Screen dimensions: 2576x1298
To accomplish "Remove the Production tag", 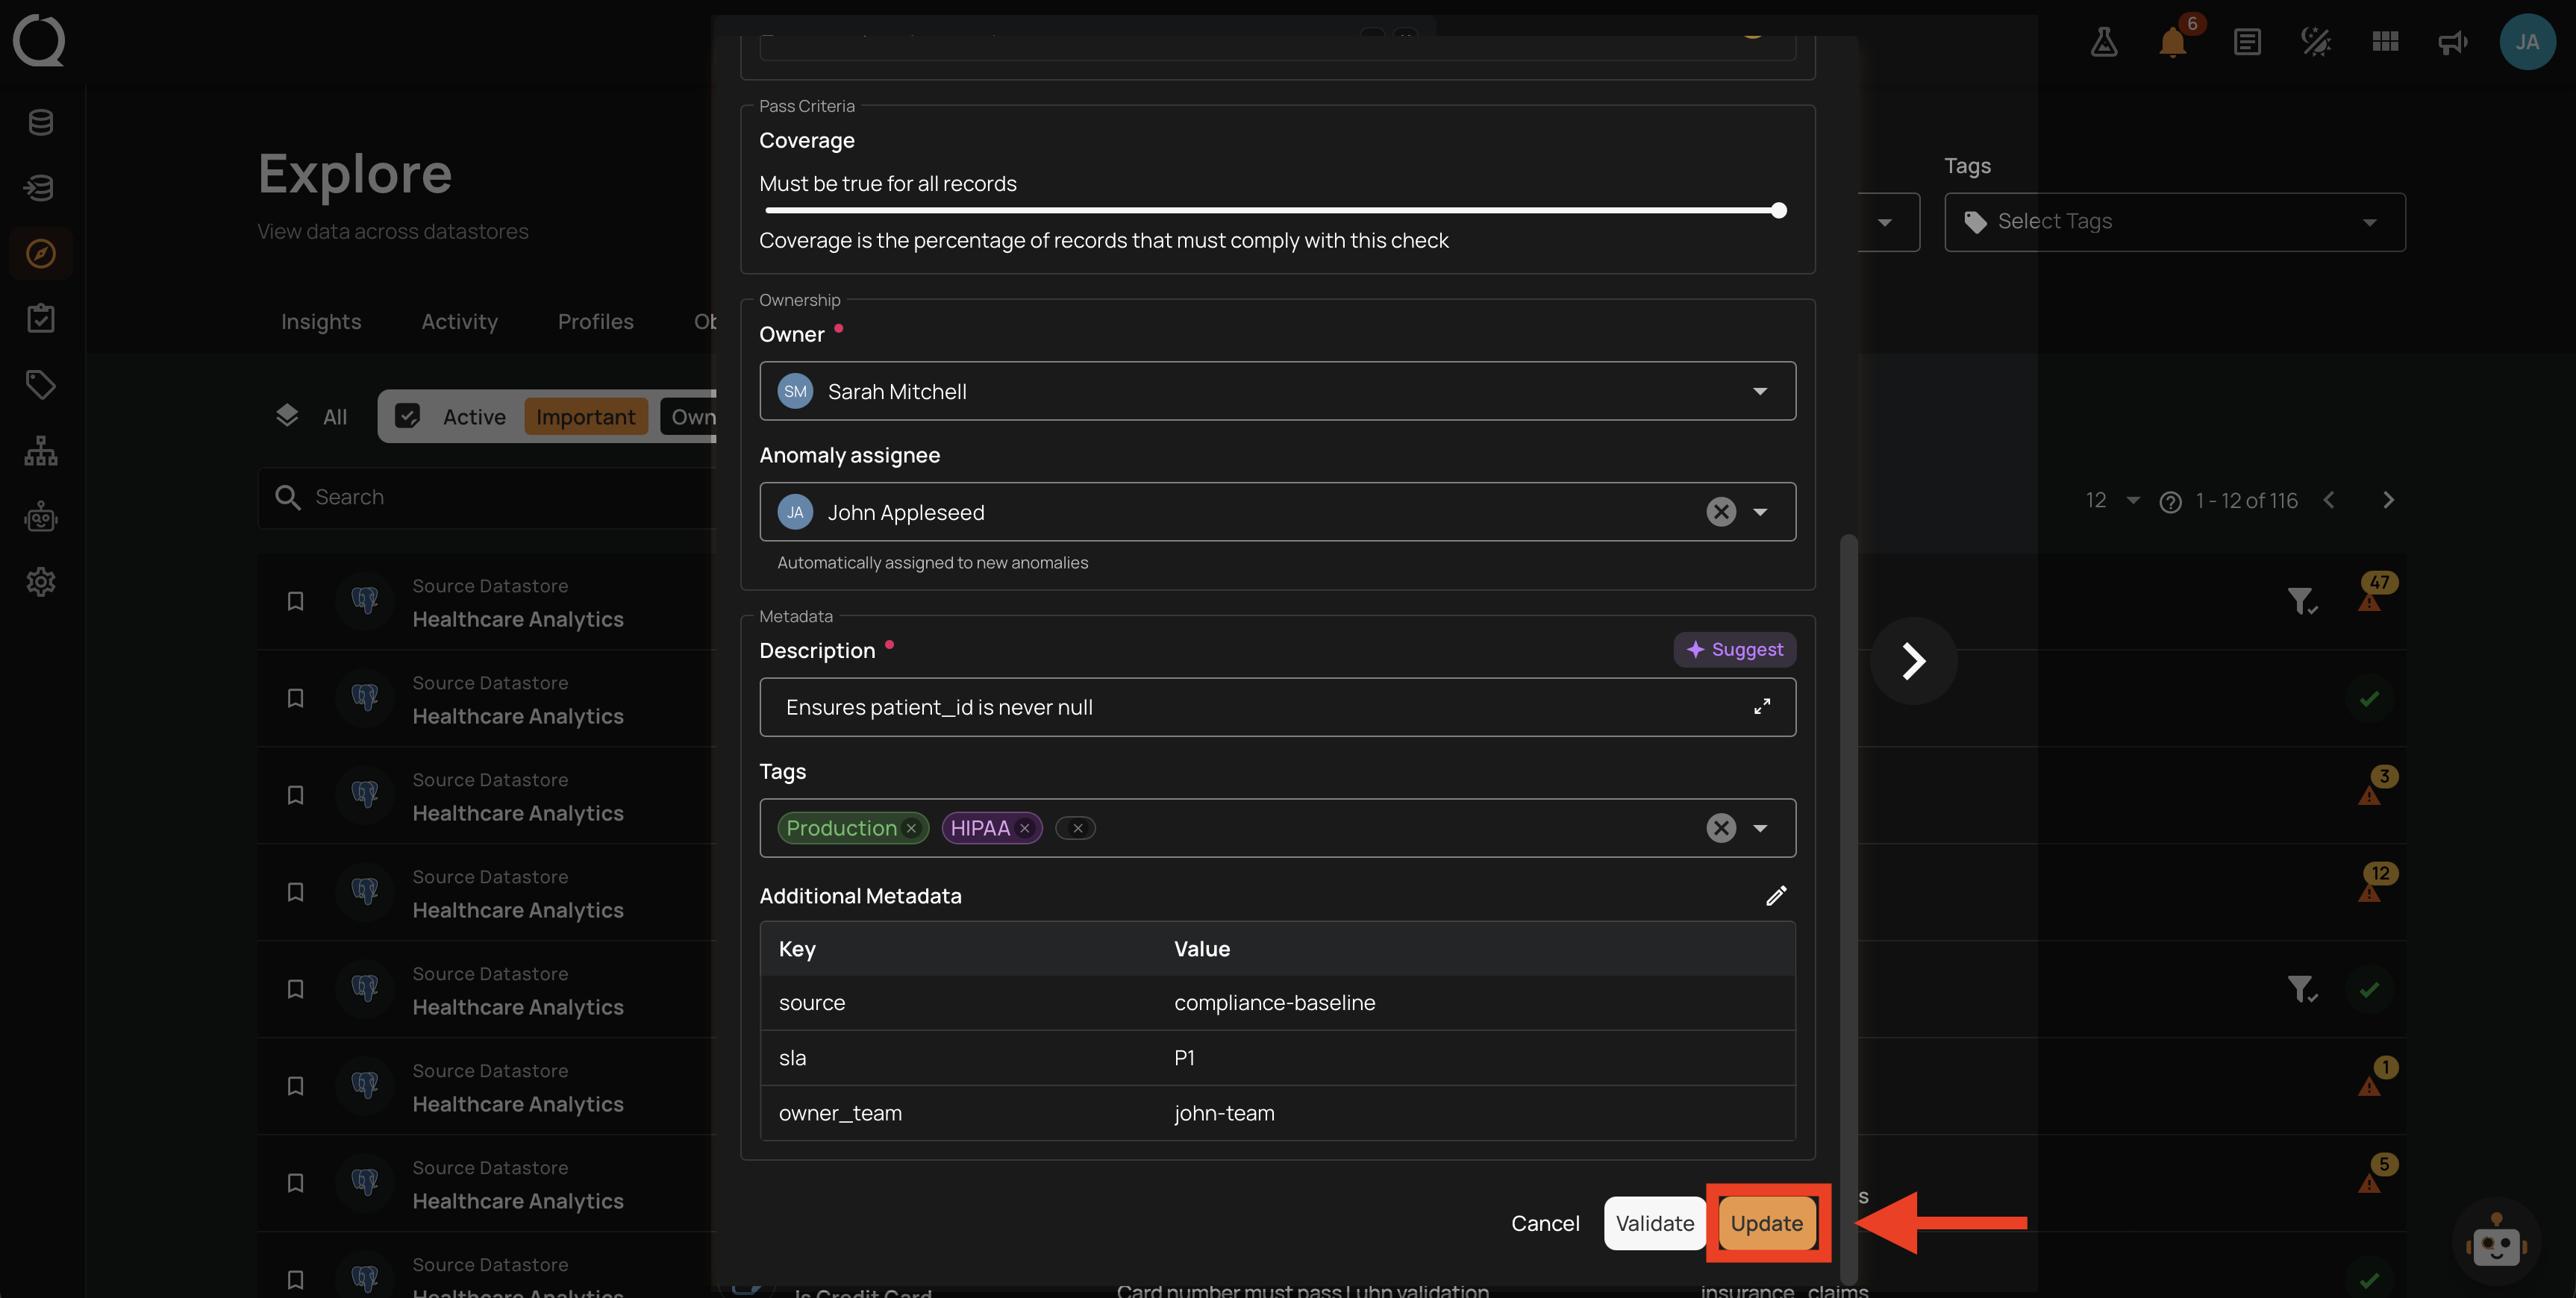I will (x=911, y=829).
